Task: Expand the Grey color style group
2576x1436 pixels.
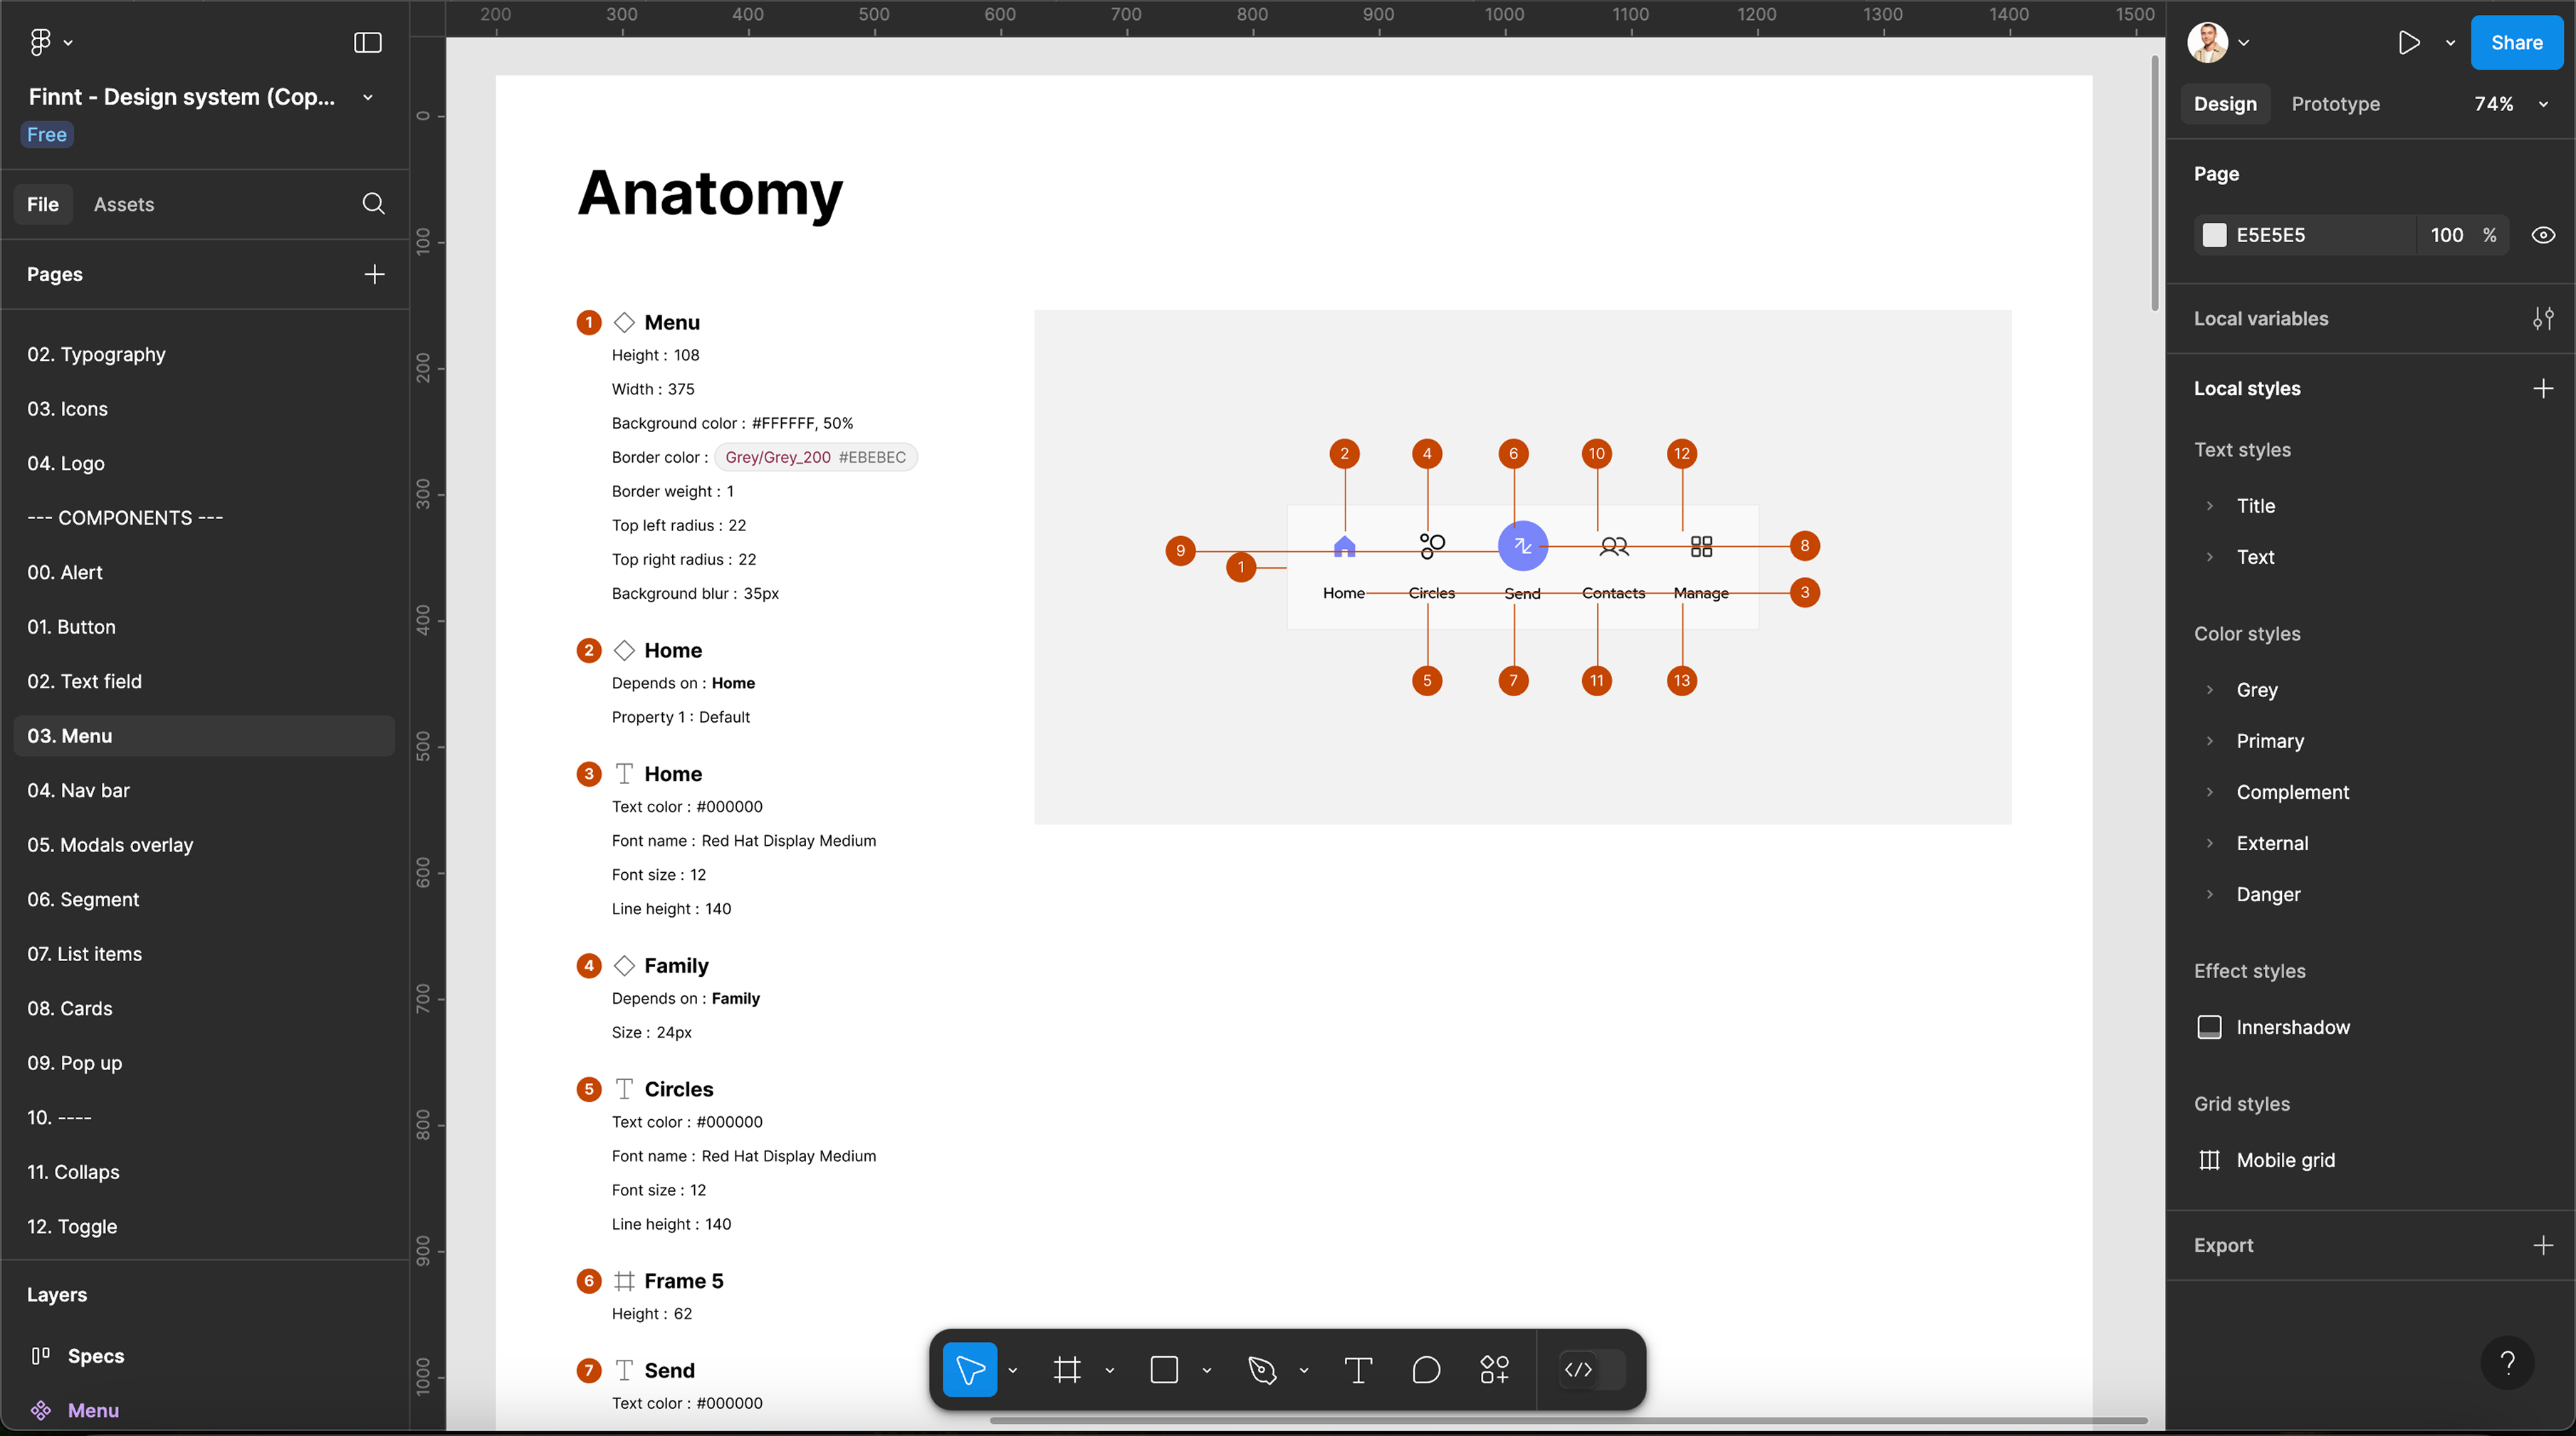Action: pyautogui.click(x=2209, y=690)
